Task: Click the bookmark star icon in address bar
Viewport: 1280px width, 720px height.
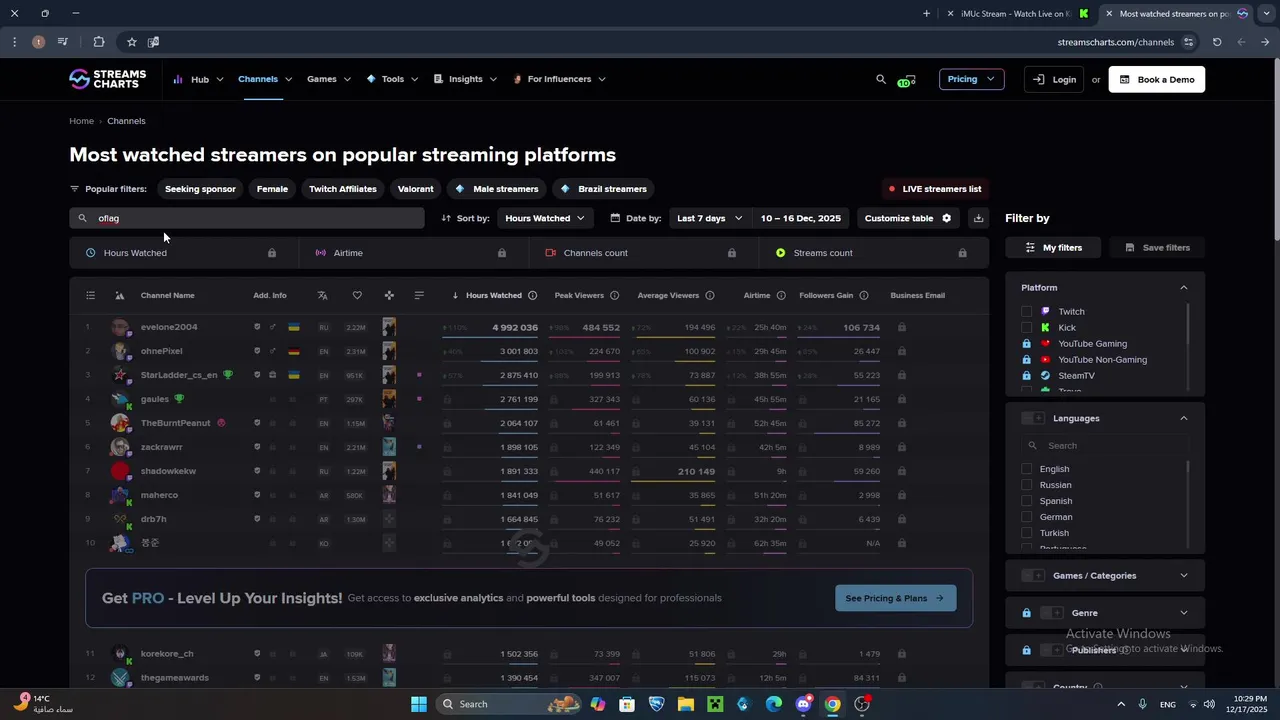Action: click(131, 42)
